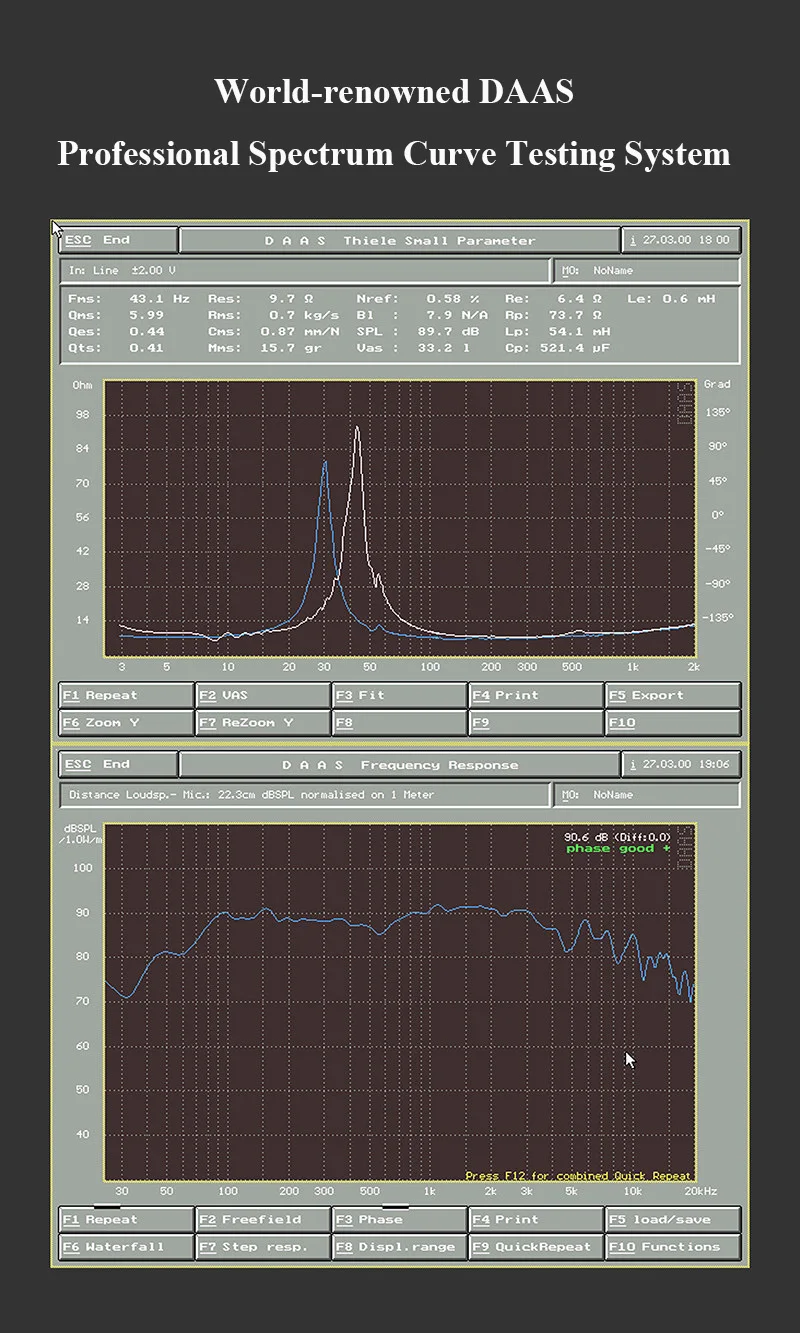The width and height of the screenshot is (800, 1333).
Task: Open F2 VAS measurement
Action: coord(263,695)
